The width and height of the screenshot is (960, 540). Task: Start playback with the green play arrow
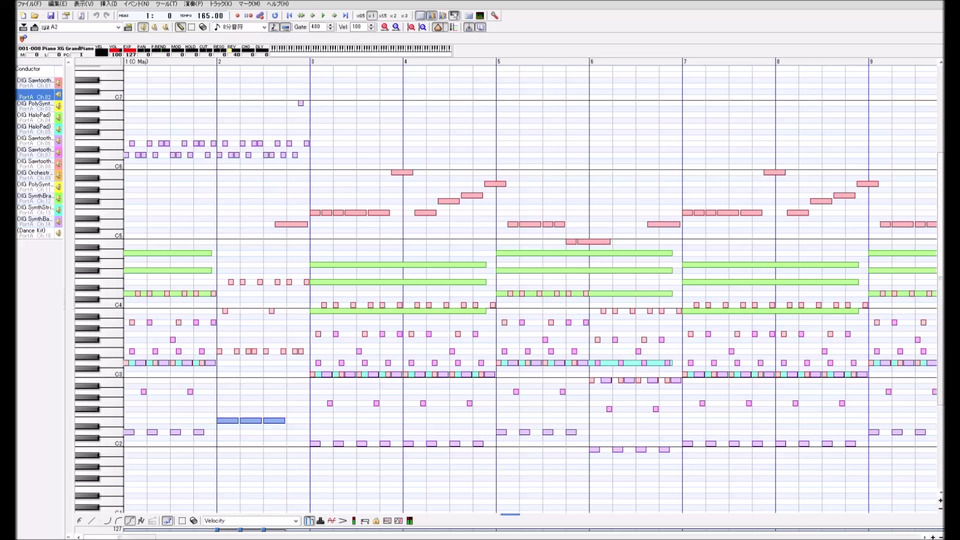323,15
